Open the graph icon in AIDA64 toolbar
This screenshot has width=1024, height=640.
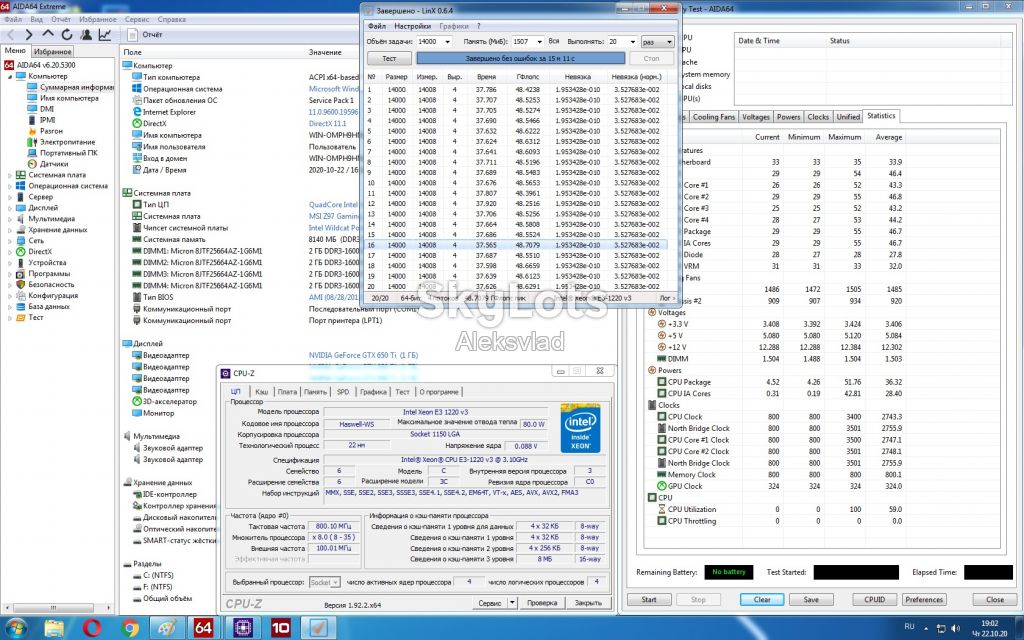(x=104, y=35)
